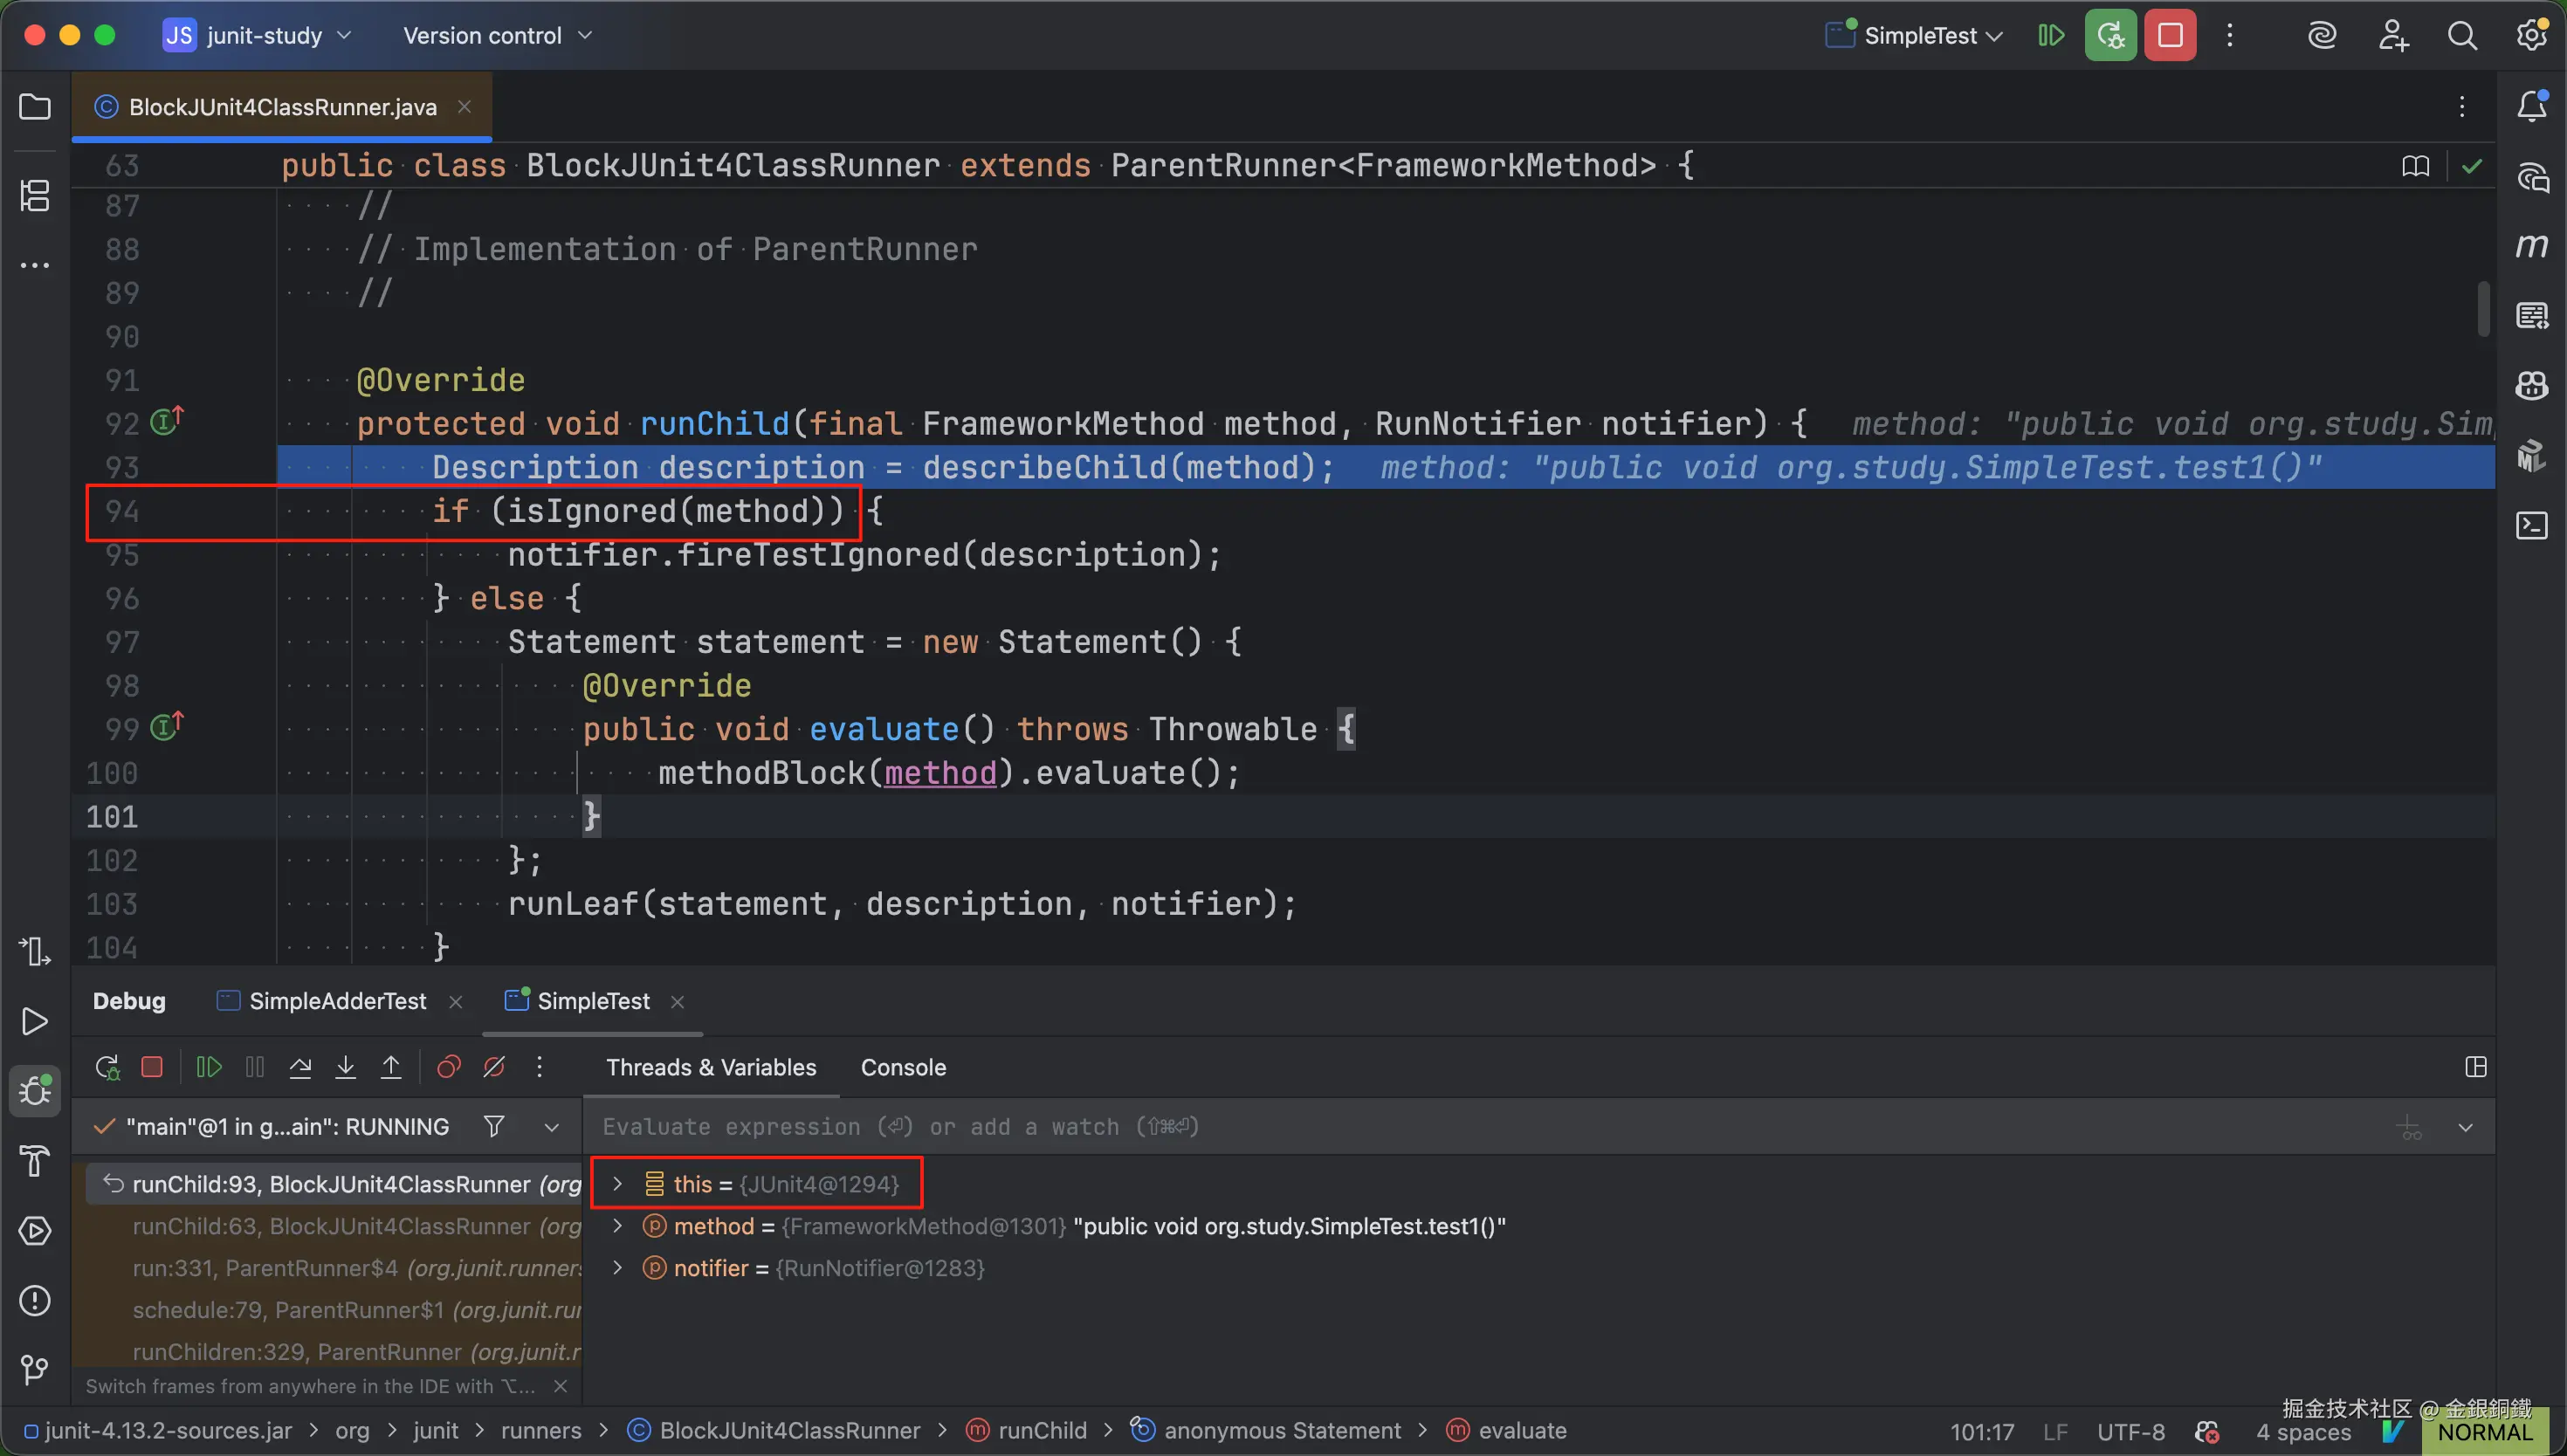
Task: Expand the 'this' JUnit4 variable node
Action: [617, 1184]
